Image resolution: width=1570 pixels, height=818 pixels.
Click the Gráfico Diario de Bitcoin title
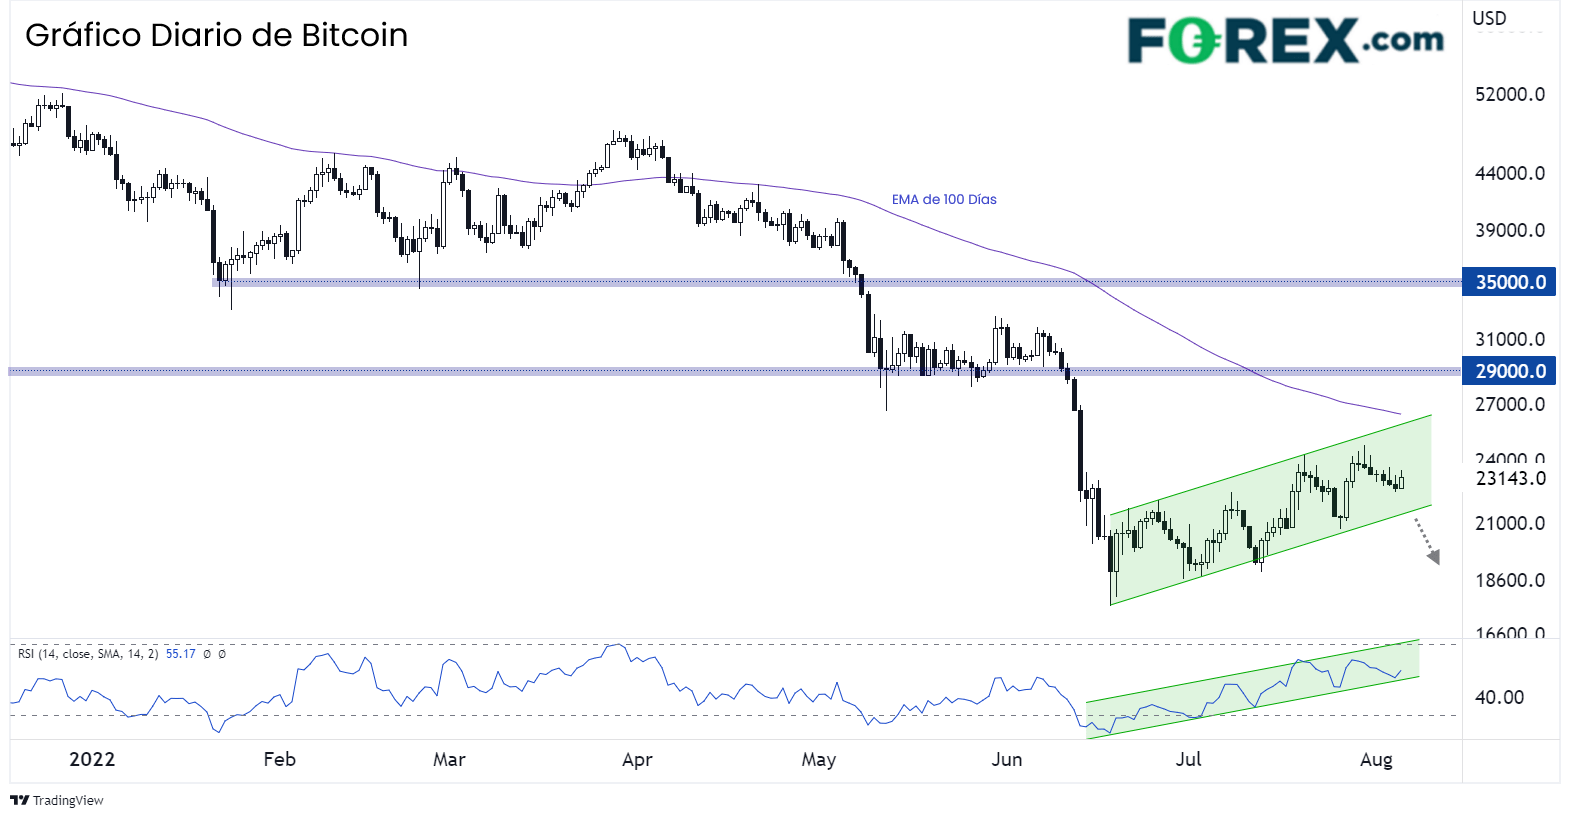217,35
